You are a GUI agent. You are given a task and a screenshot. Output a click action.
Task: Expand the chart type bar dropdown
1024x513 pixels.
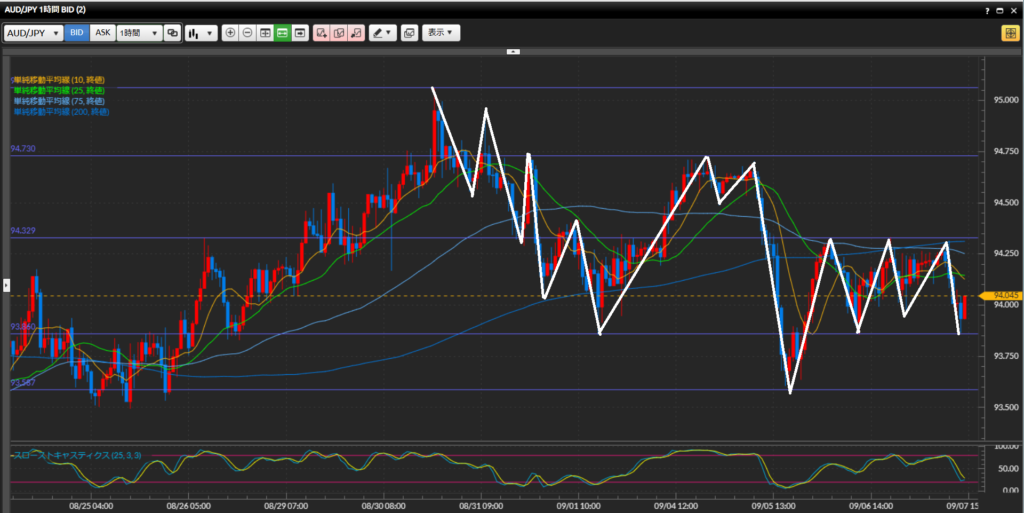tap(201, 33)
